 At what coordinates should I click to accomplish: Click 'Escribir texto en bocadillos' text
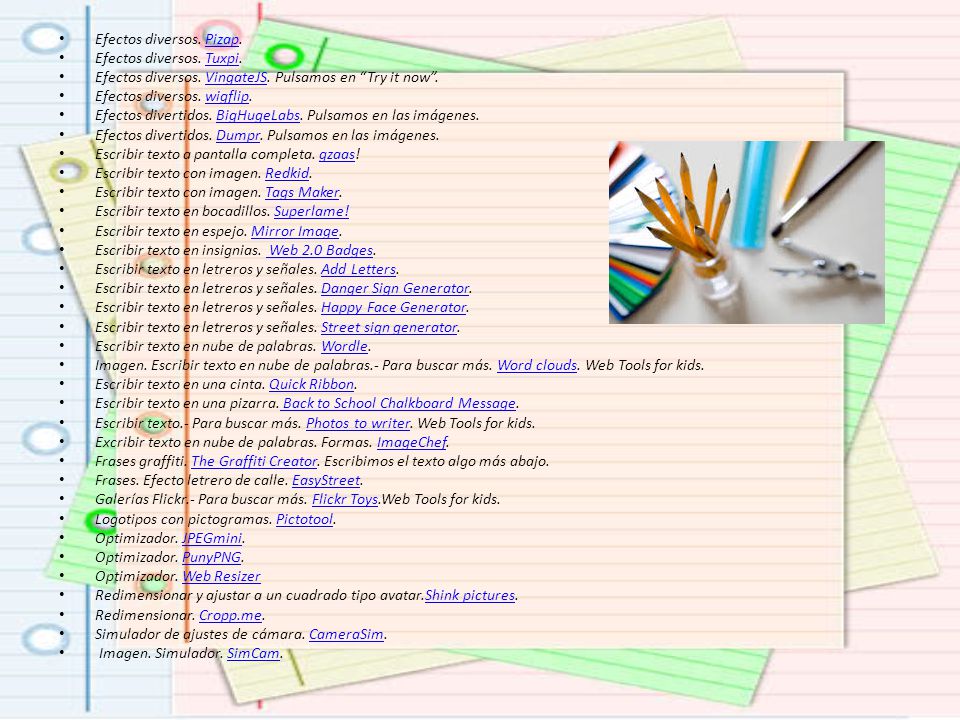click(x=182, y=211)
